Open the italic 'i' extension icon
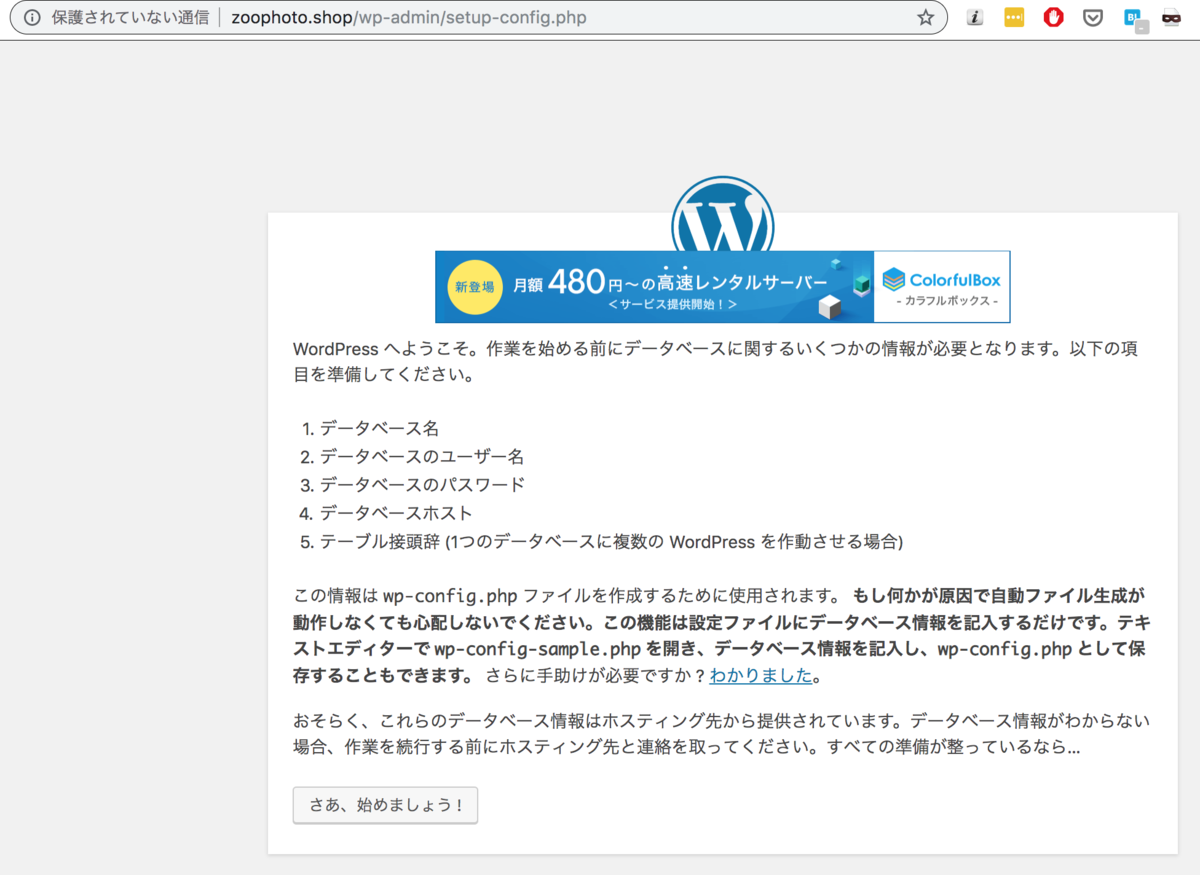 pos(976,18)
